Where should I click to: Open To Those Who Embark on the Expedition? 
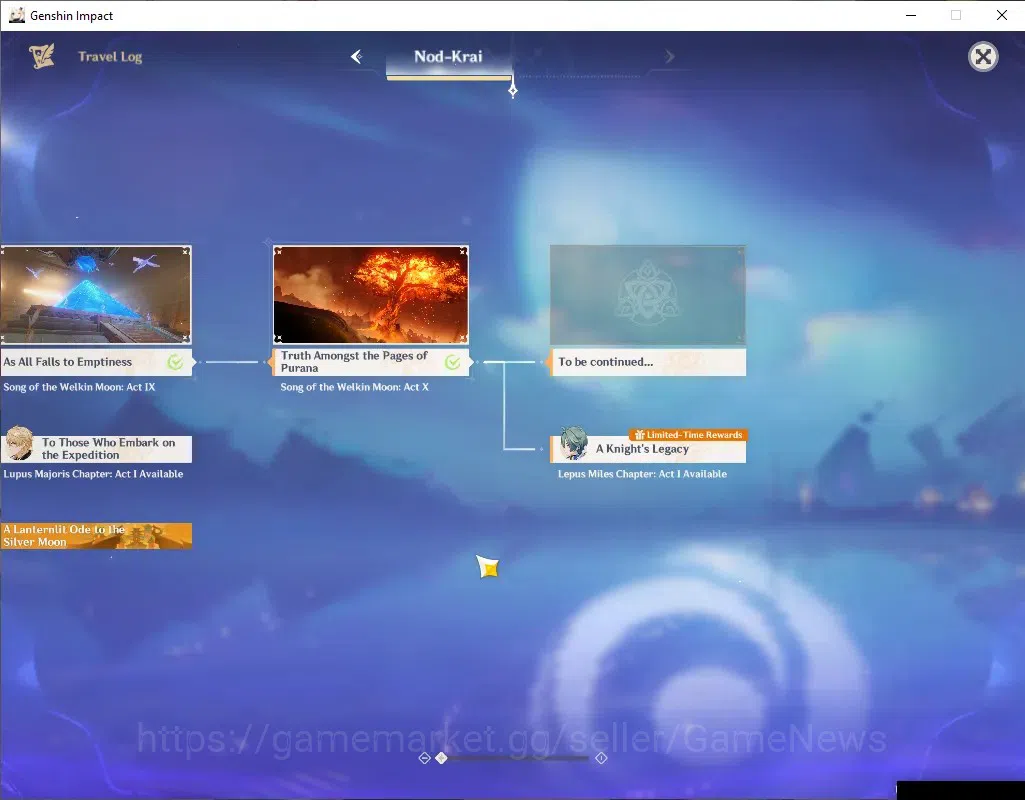(x=96, y=449)
